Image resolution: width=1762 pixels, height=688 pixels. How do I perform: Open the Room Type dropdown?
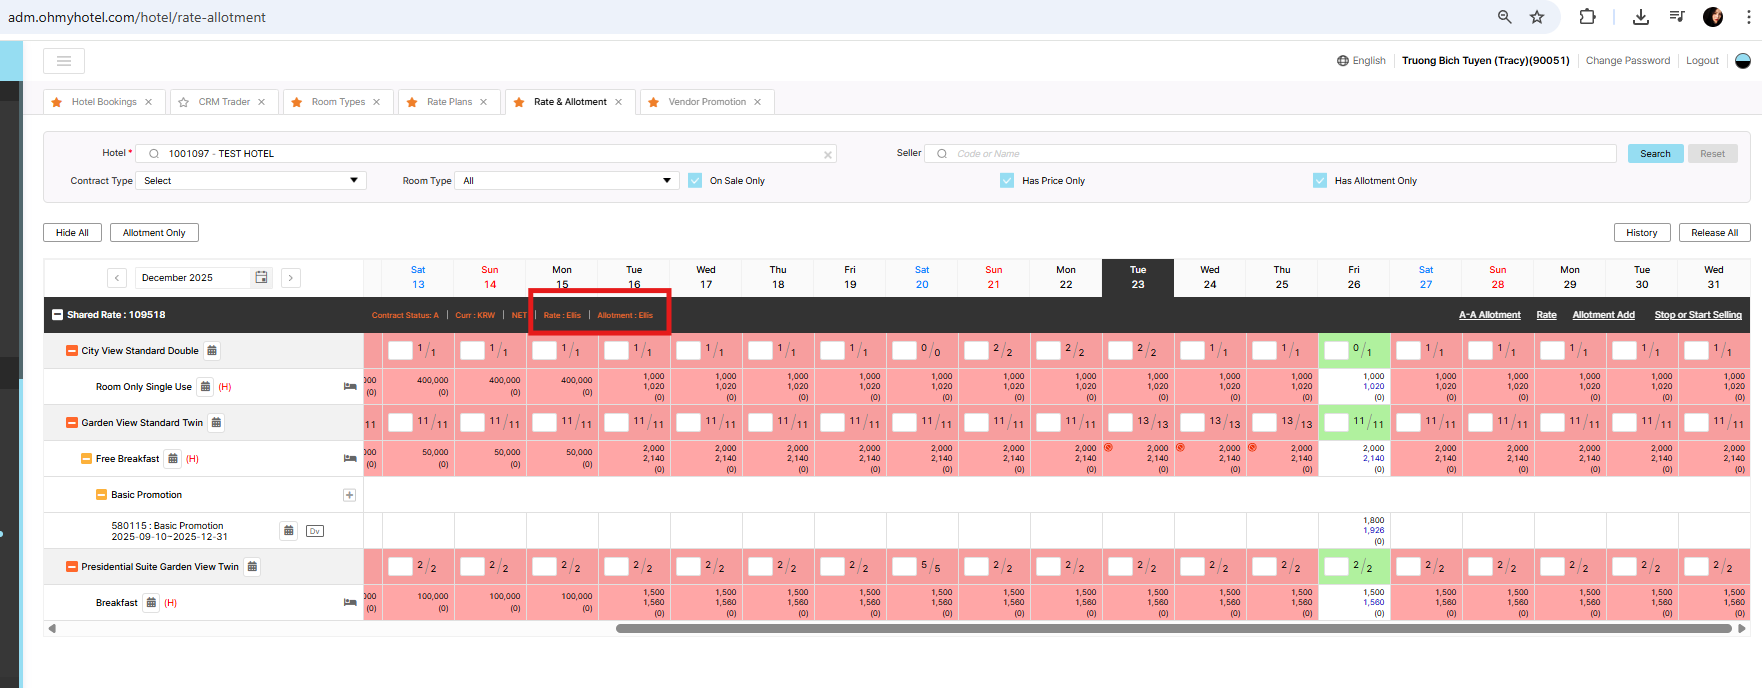point(567,181)
